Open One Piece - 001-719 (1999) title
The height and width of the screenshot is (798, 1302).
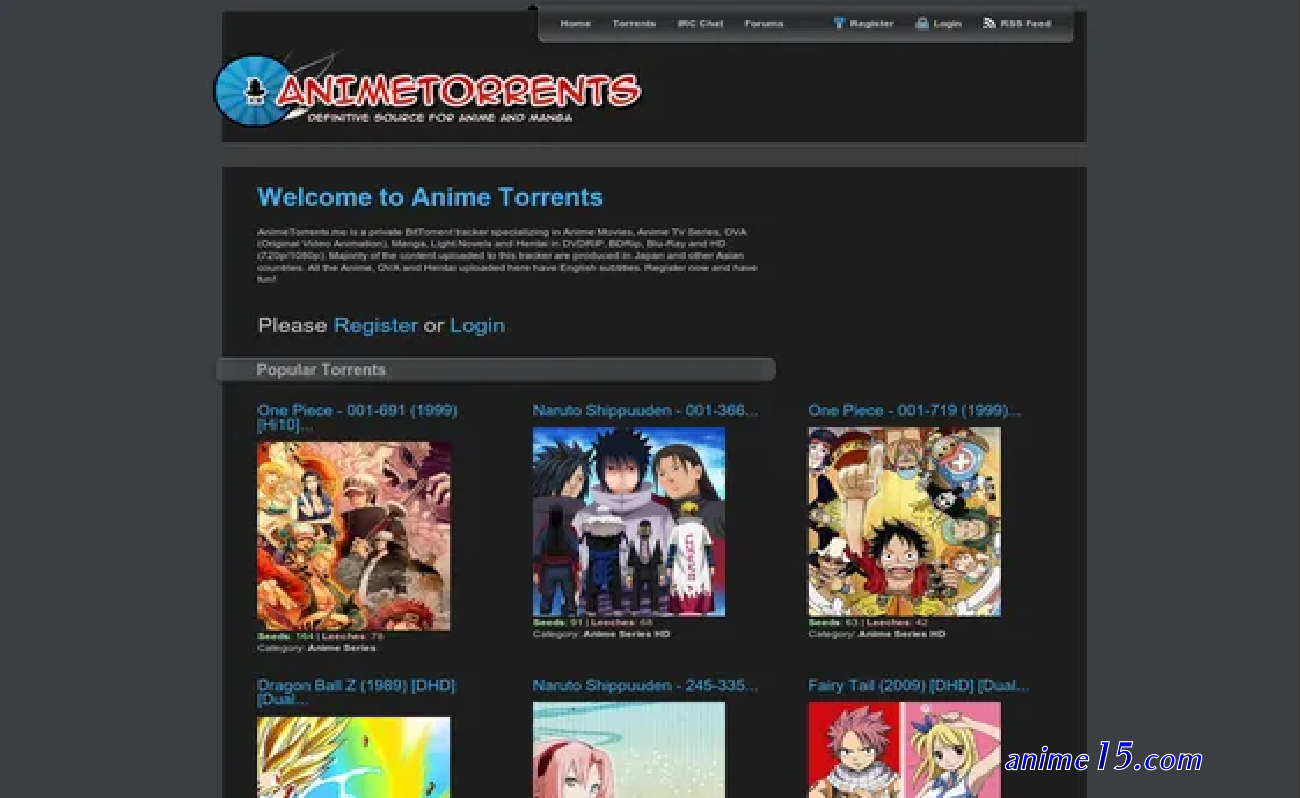coord(914,410)
